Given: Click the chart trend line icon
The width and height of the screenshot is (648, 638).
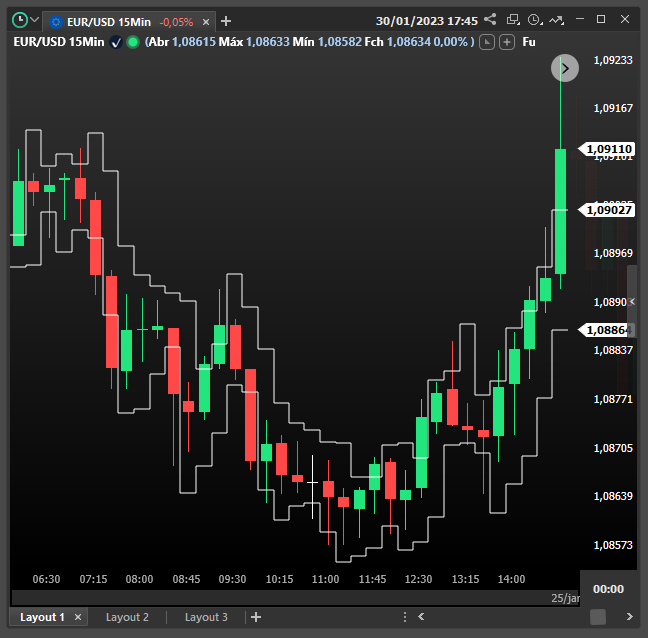Looking at the screenshot, I should click(x=556, y=19).
